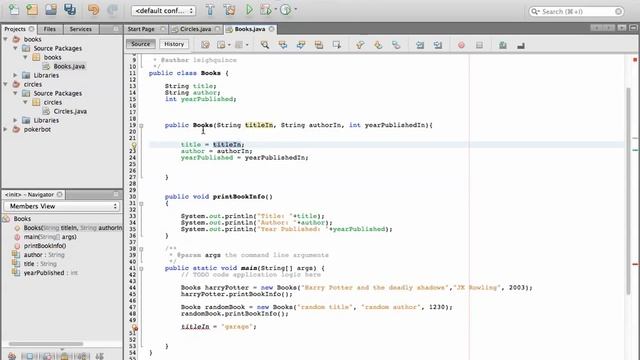Open the Debug Project dropdown arrow
Viewport: 640px width, 360px height.
276,10
